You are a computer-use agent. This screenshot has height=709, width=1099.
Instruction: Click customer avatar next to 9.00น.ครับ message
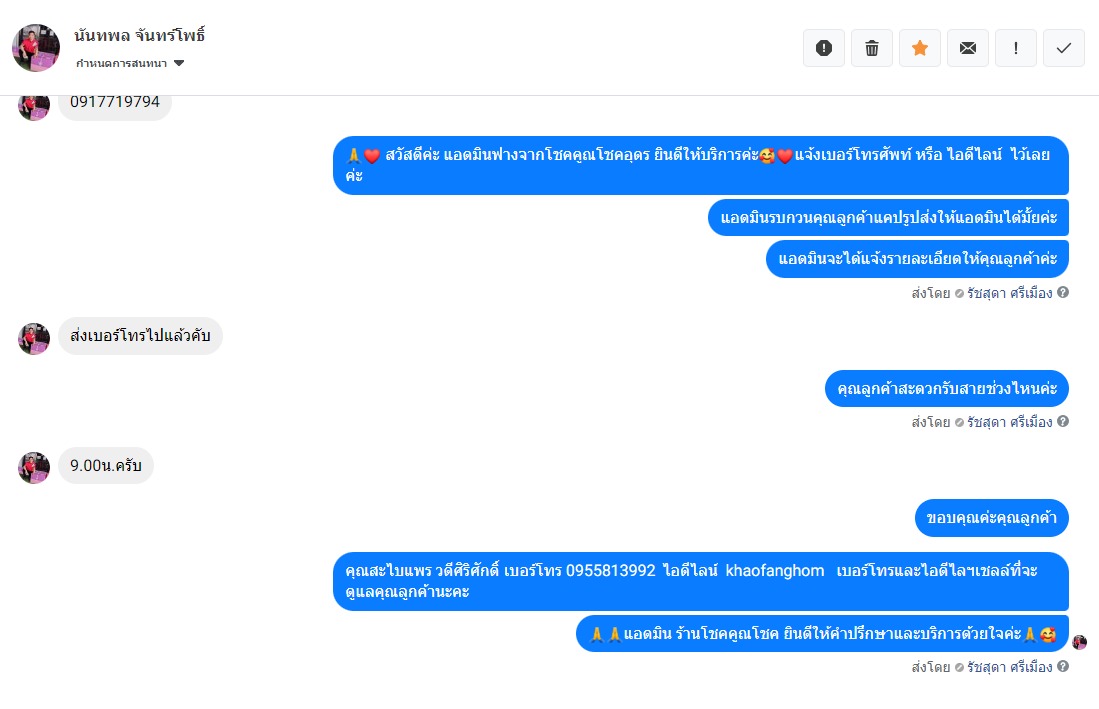(34, 467)
